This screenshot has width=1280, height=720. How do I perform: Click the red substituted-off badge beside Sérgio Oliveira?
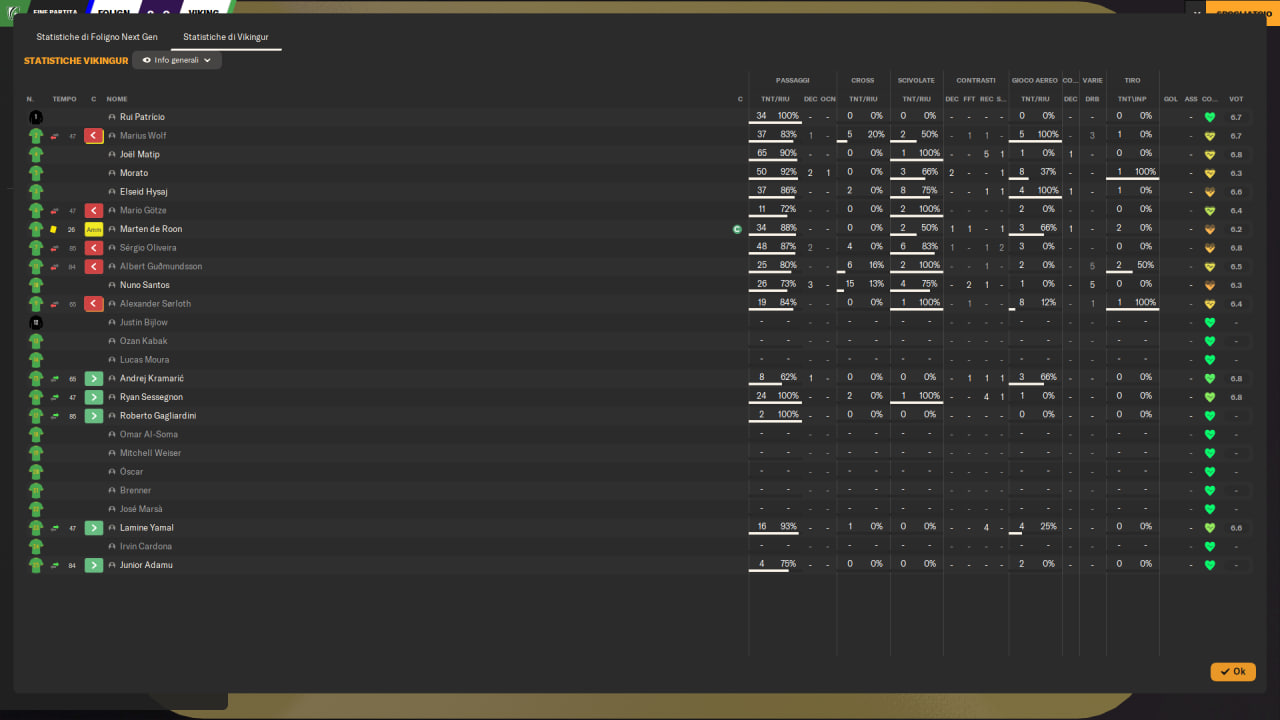(94, 248)
